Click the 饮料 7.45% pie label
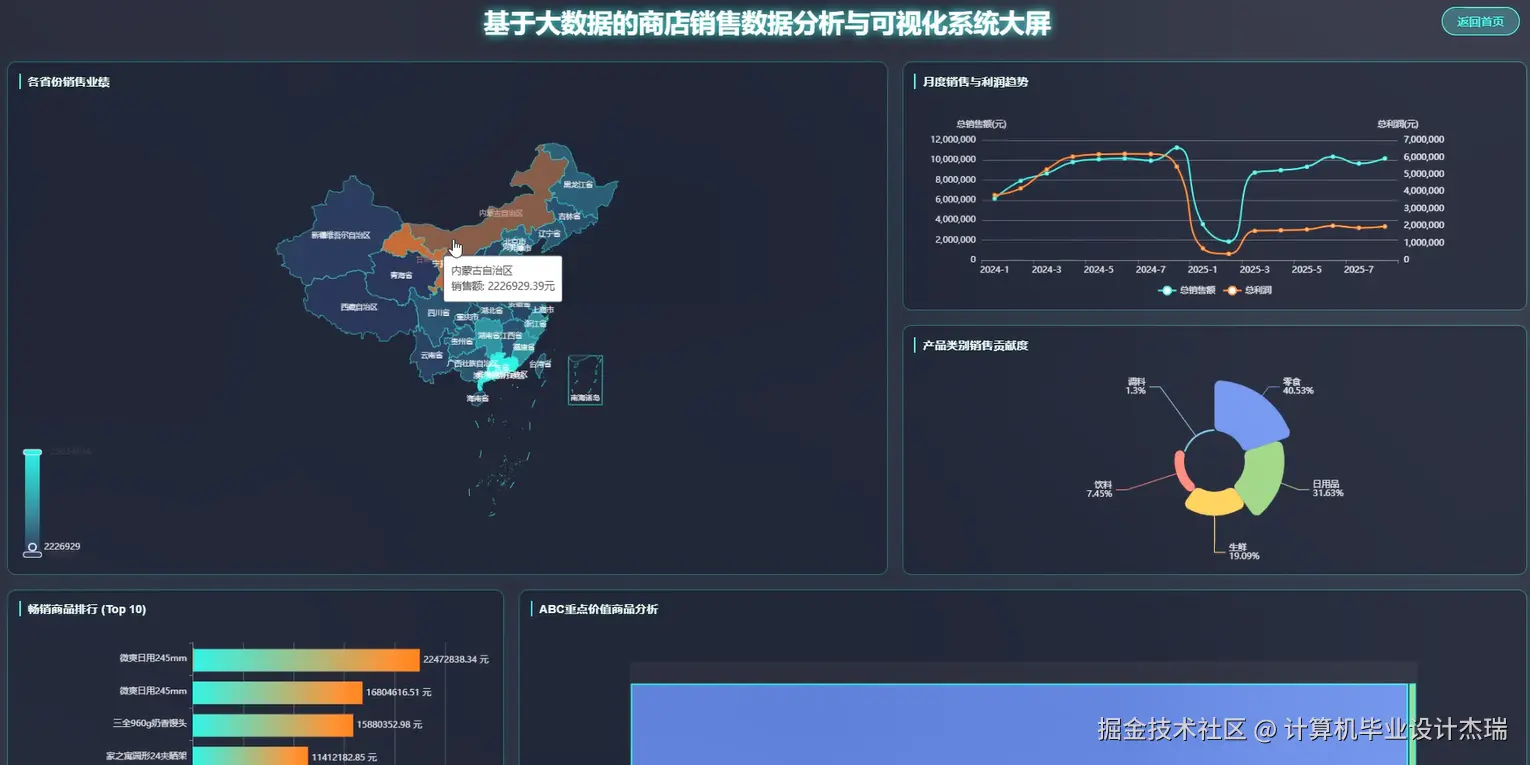The height and width of the screenshot is (765, 1530). click(1099, 488)
